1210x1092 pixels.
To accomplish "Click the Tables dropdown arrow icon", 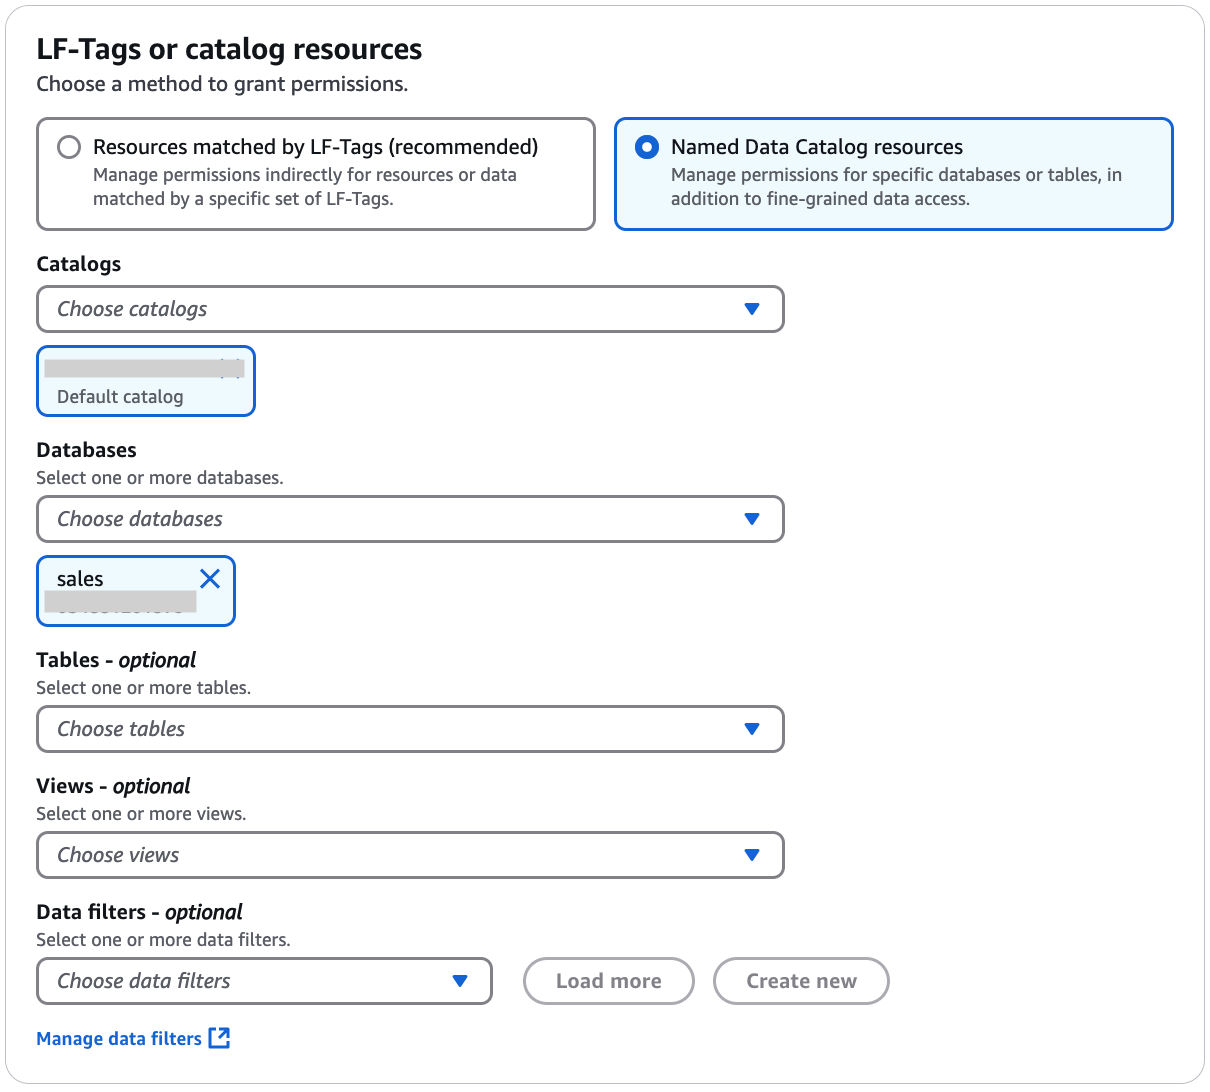I will point(752,729).
